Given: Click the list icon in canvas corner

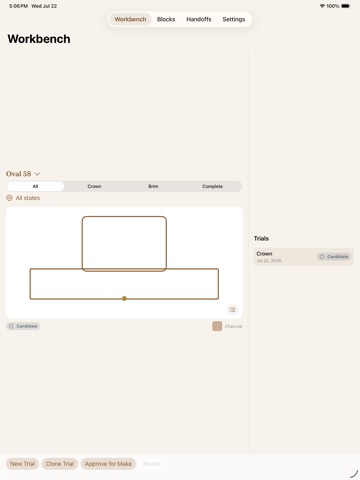Looking at the screenshot, I should coord(232,310).
